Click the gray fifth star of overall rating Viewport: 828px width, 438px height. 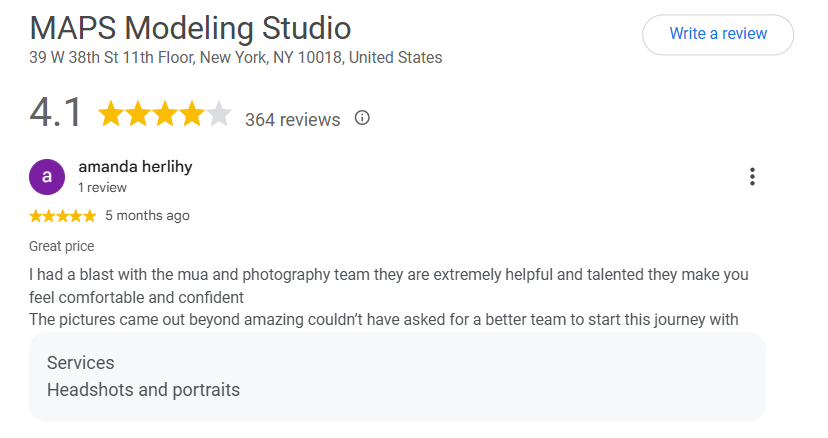[x=219, y=114]
